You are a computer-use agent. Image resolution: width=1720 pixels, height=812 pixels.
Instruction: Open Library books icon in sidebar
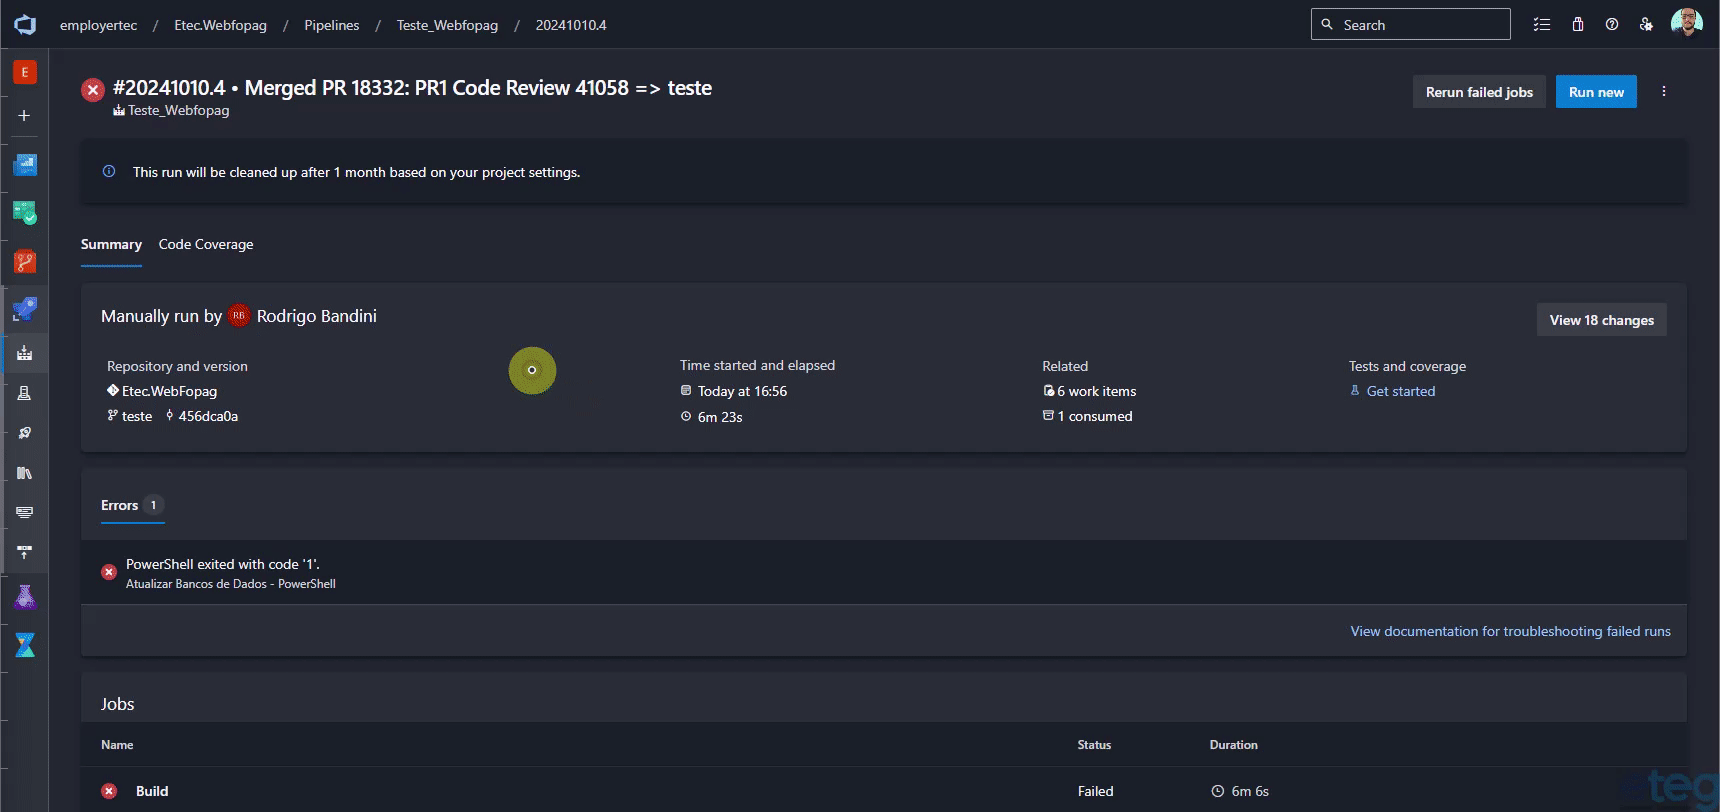[x=25, y=473]
